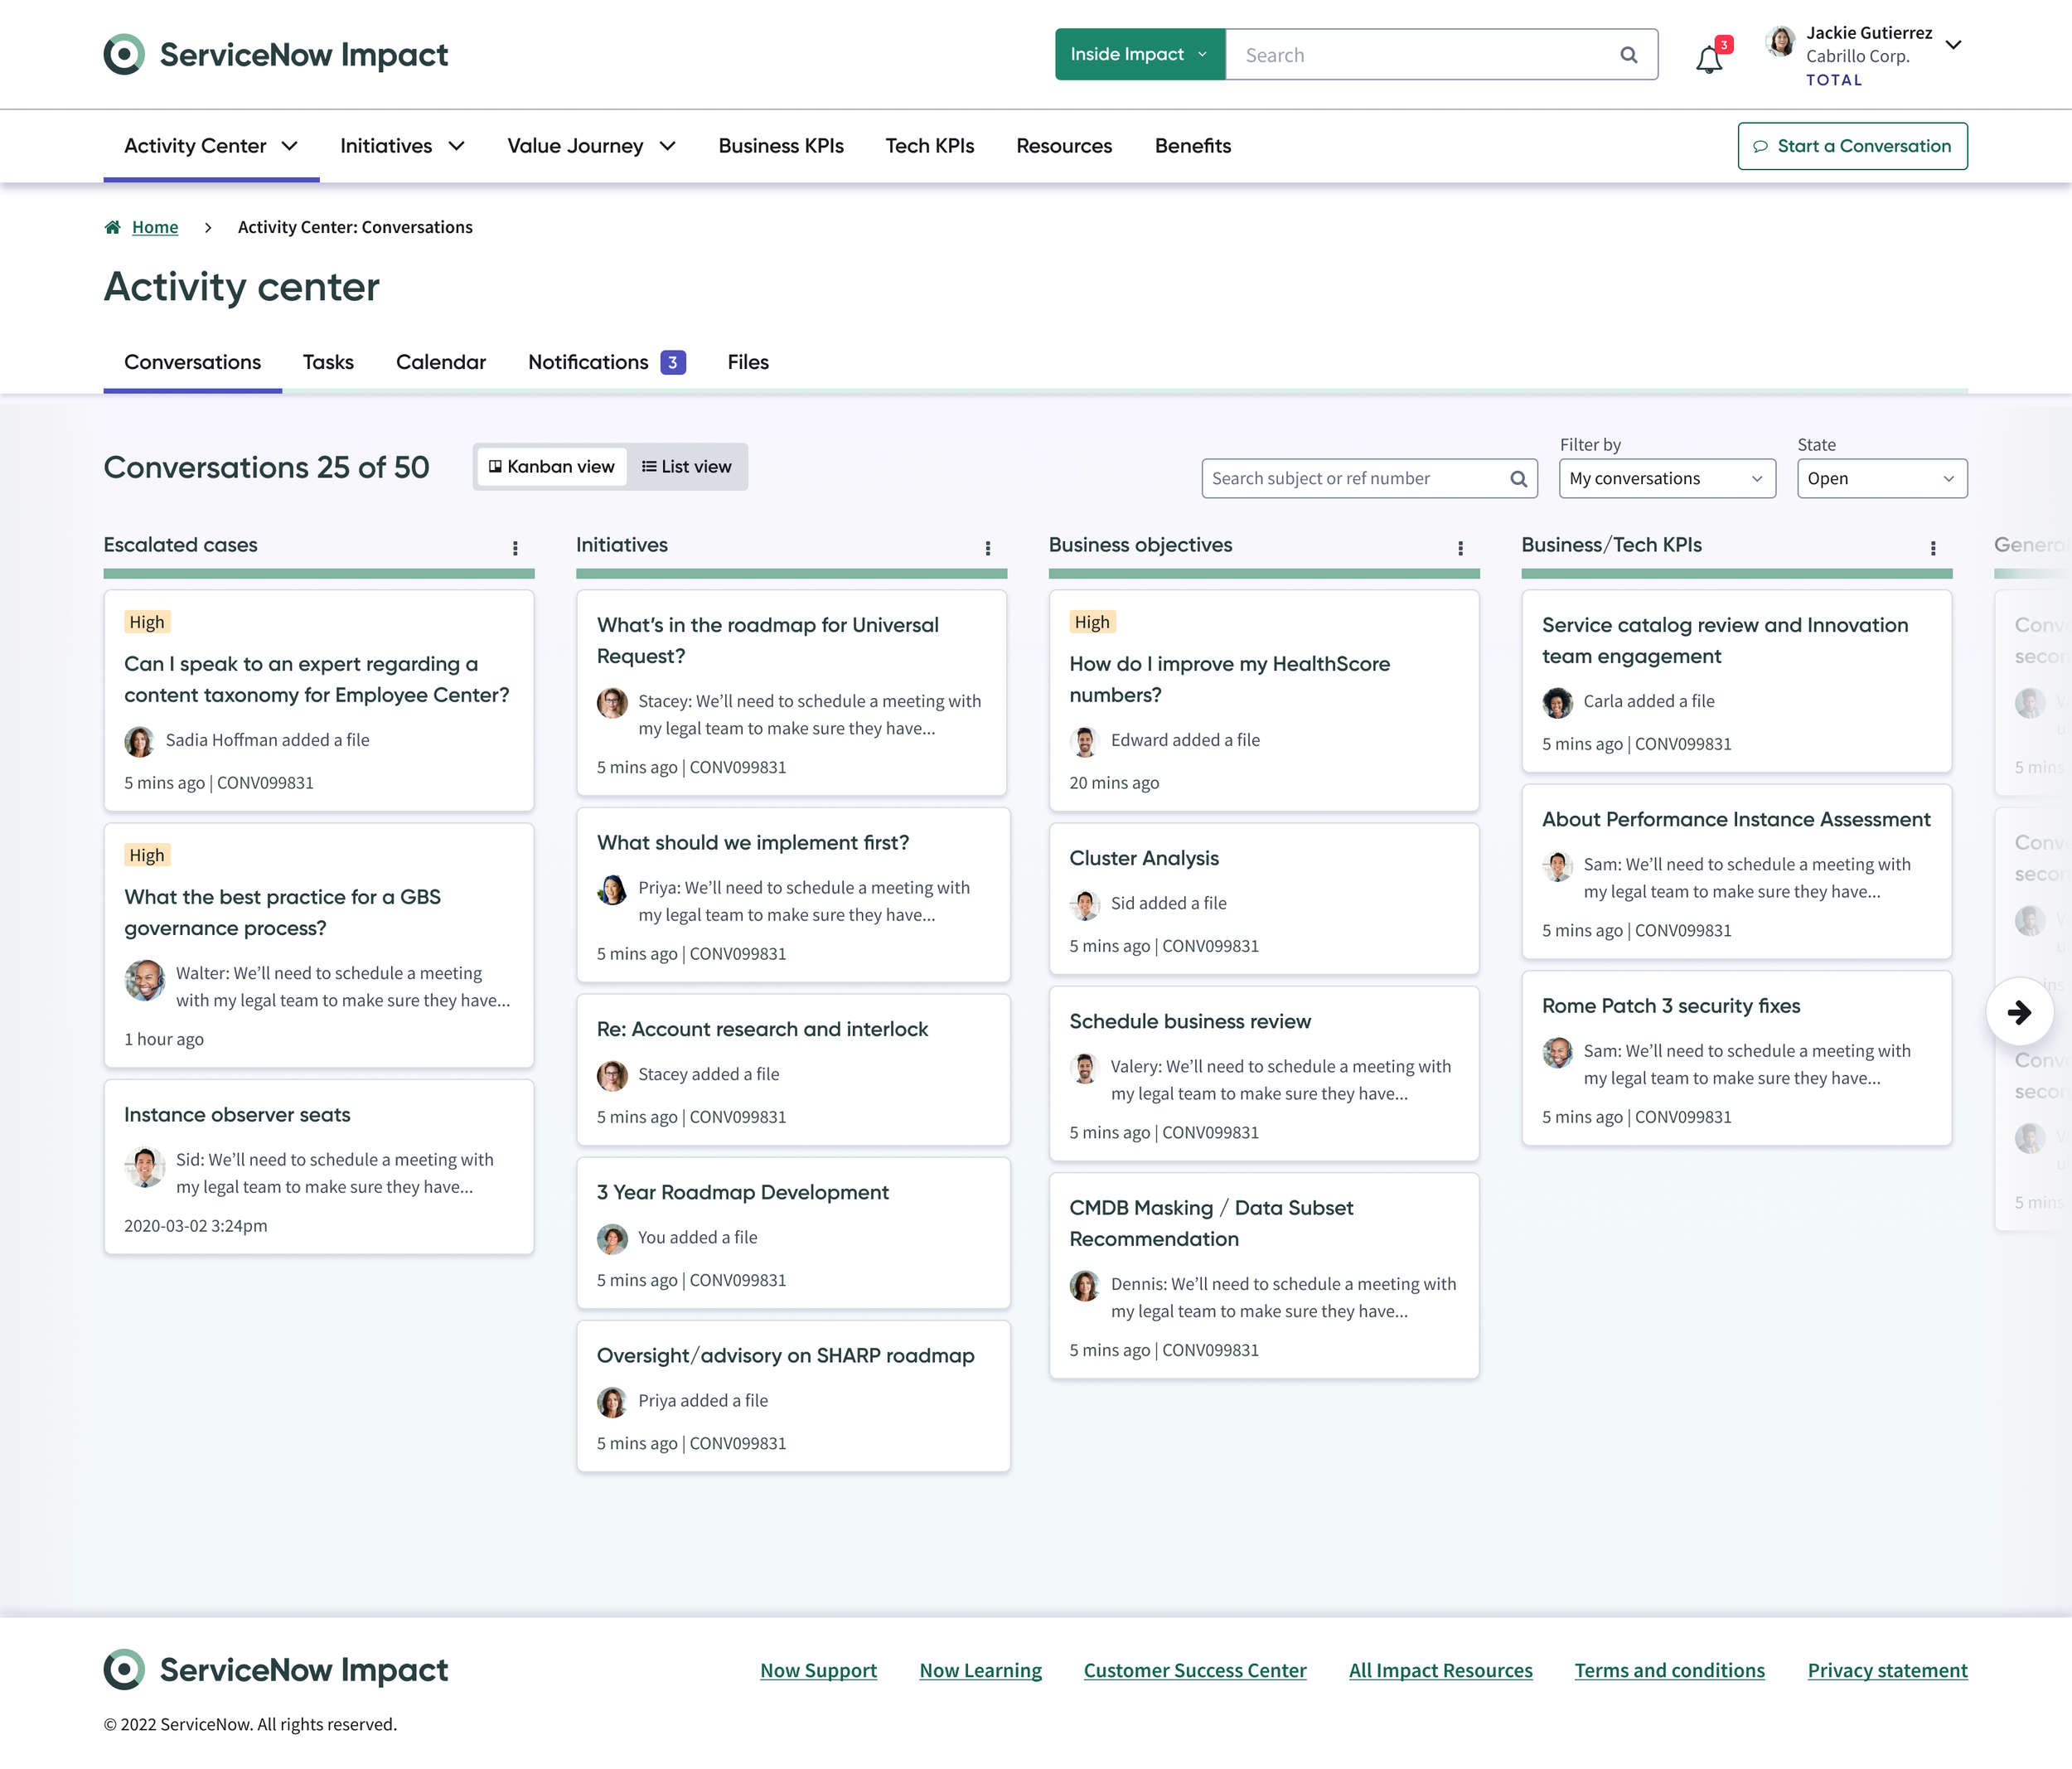
Task: Open the Now Learning footer link
Action: click(x=980, y=1671)
